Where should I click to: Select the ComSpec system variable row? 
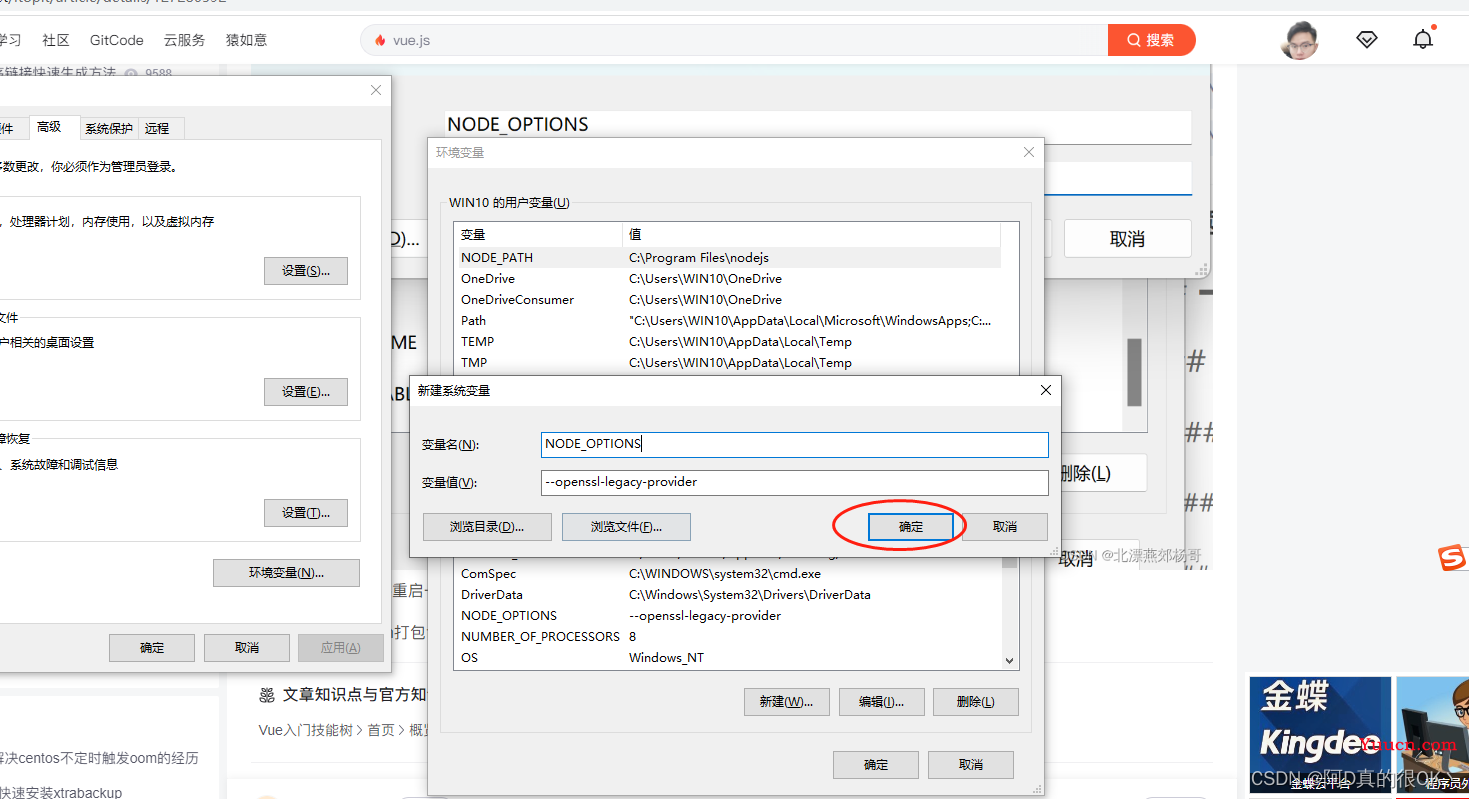728,574
